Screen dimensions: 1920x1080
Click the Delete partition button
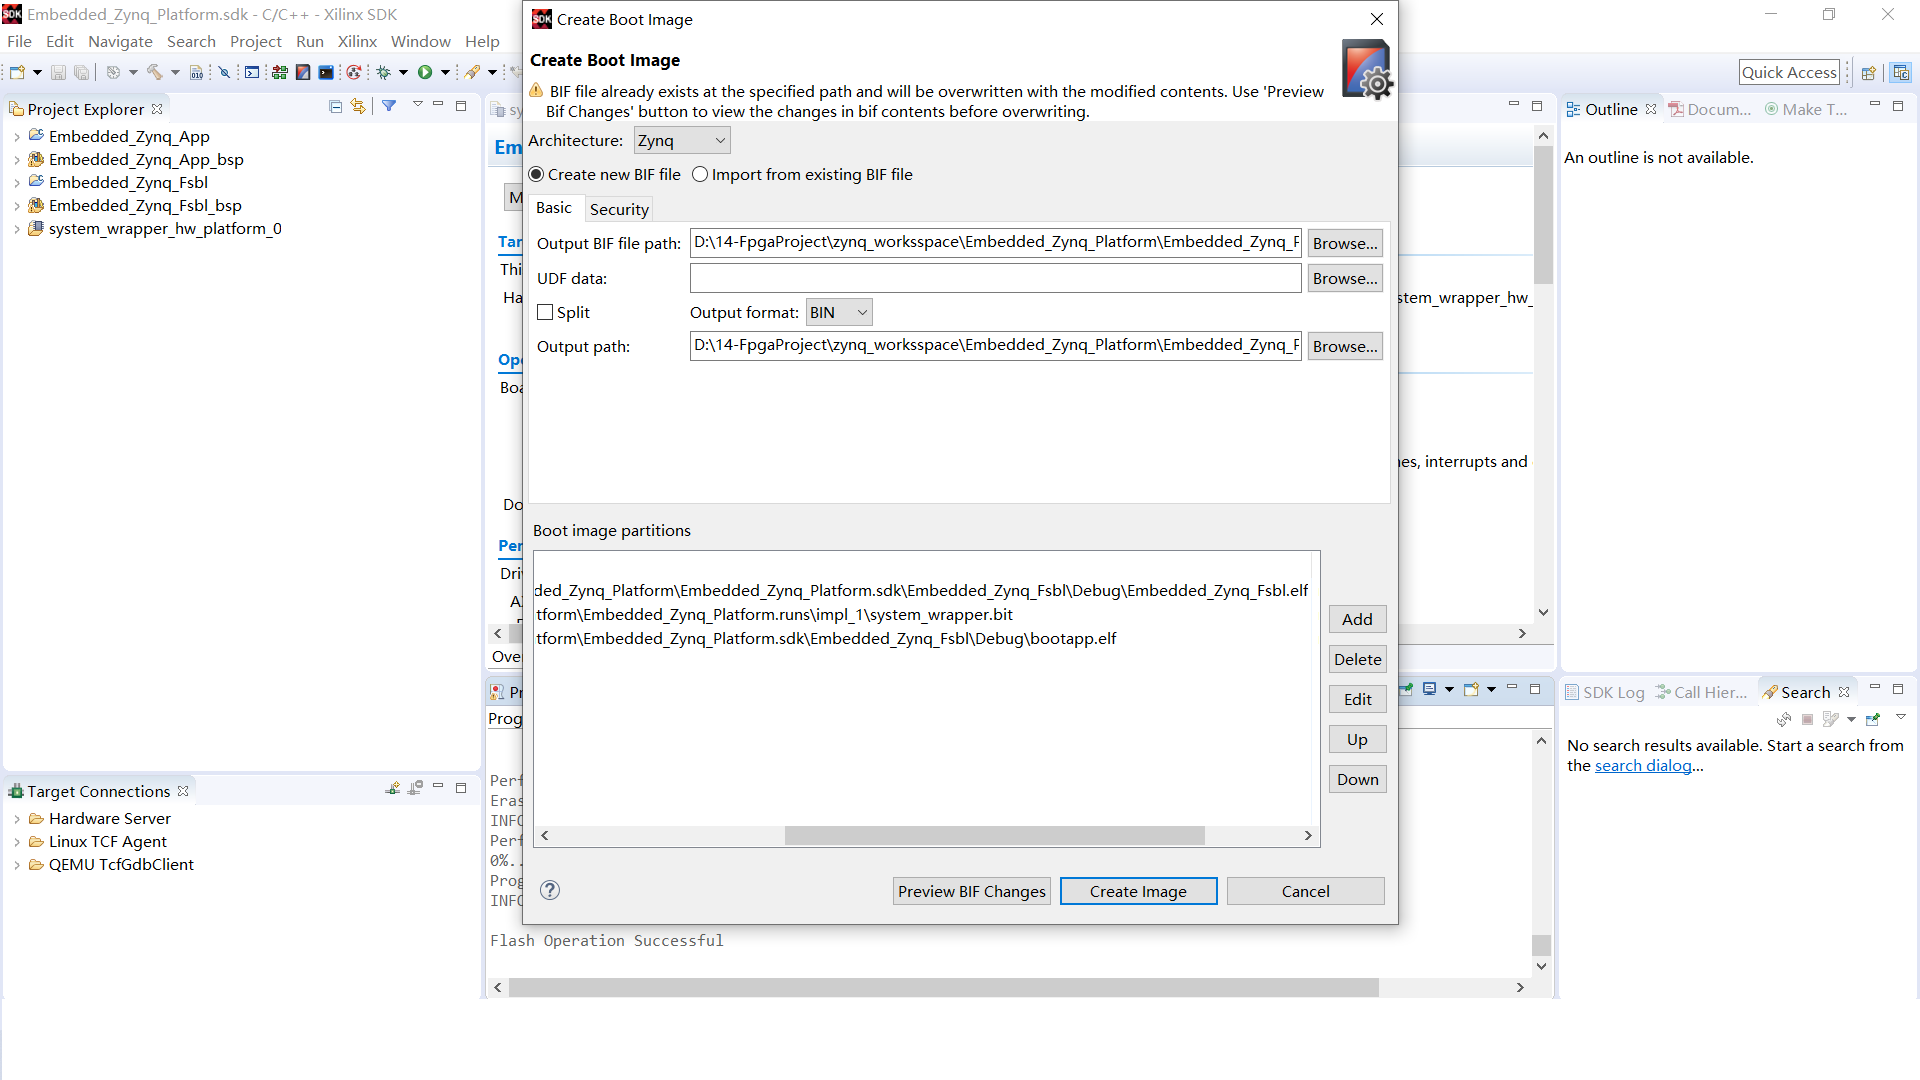[x=1357, y=658]
